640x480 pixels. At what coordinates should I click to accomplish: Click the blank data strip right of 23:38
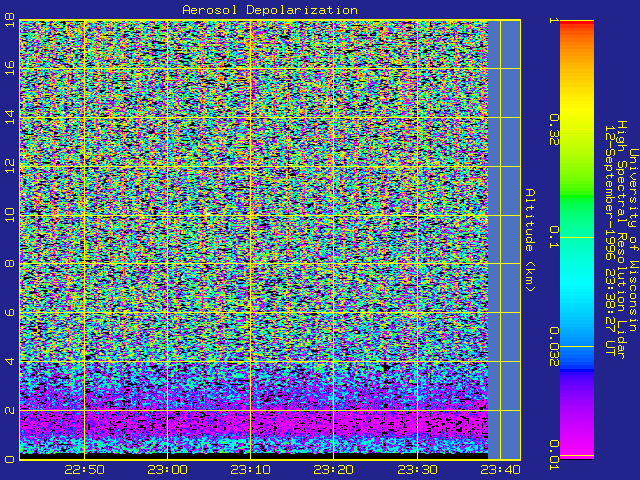pos(504,240)
